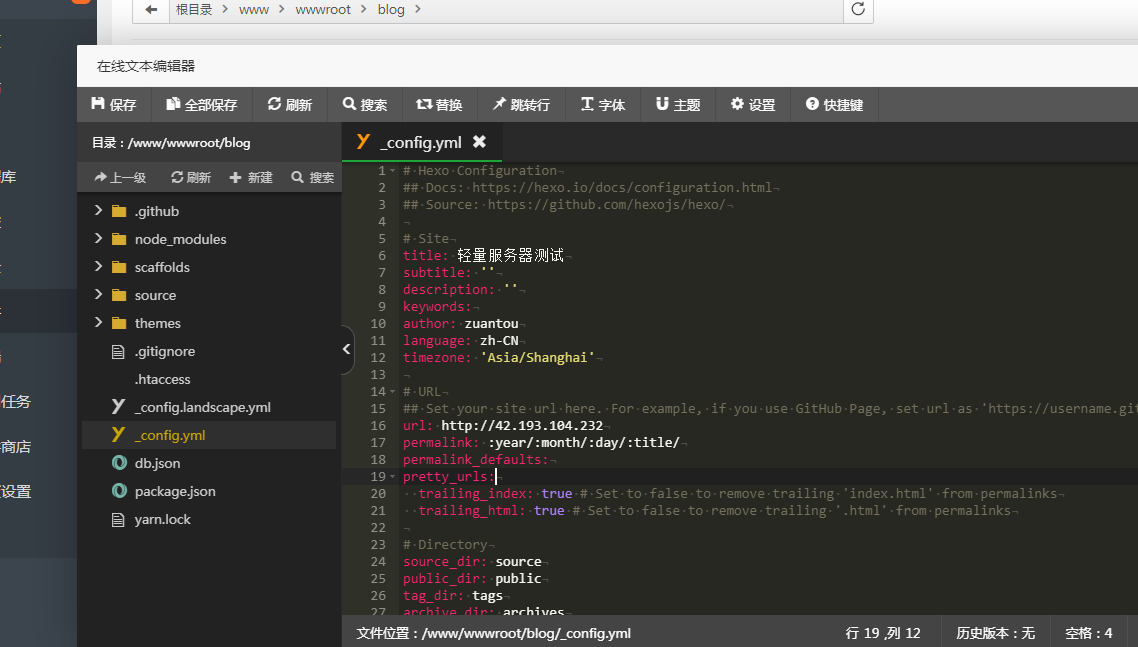1138x647 pixels.
Task: Click timezone value 'Asia/Shanghai'
Action: (537, 357)
